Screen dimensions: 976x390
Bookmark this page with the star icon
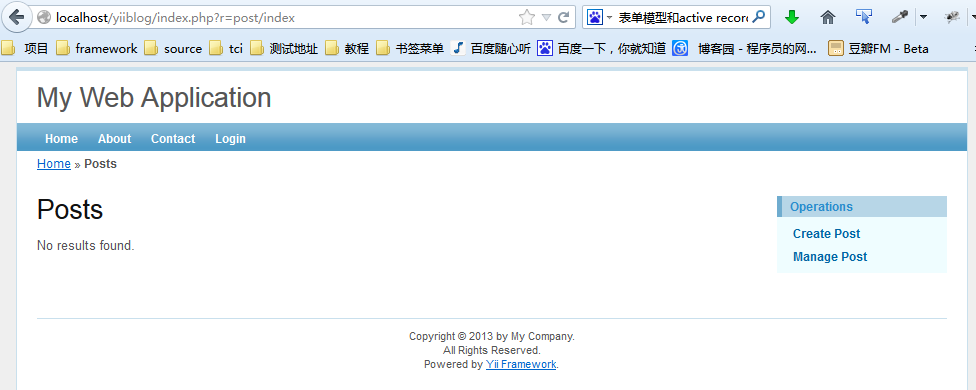point(527,17)
